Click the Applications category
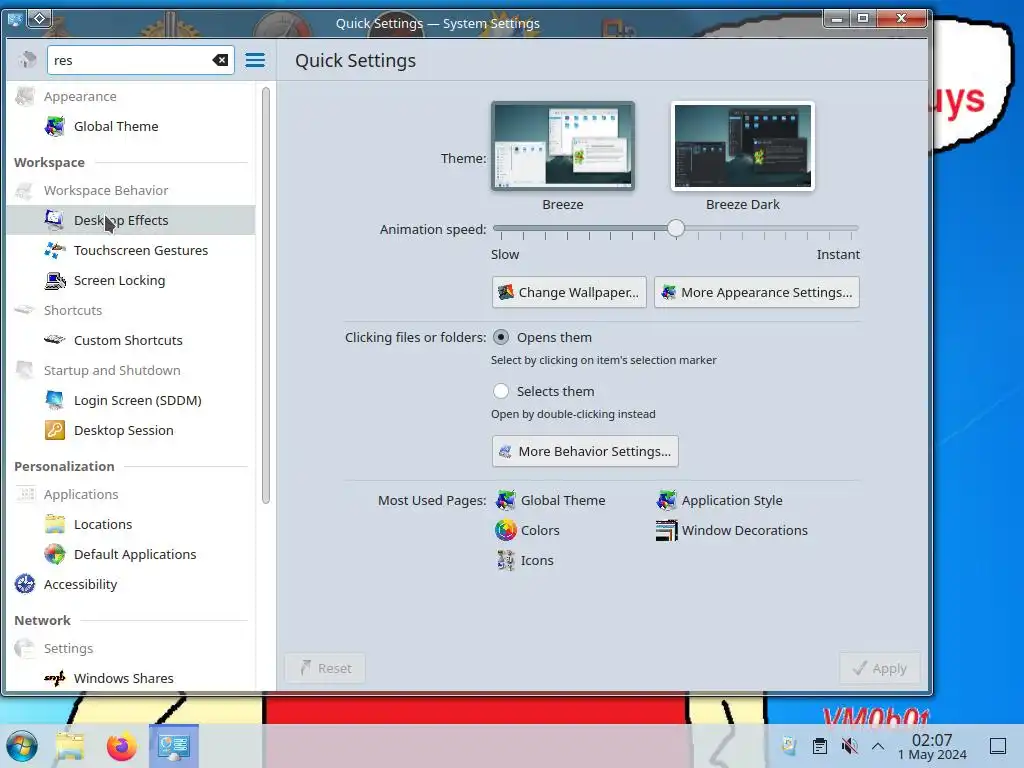This screenshot has height=768, width=1024. pyautogui.click(x=131, y=494)
